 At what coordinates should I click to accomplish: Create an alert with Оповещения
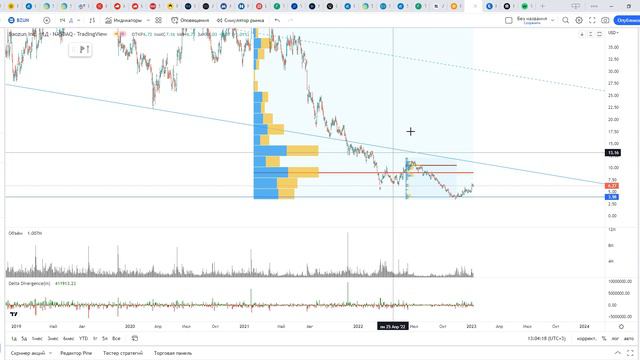190,20
